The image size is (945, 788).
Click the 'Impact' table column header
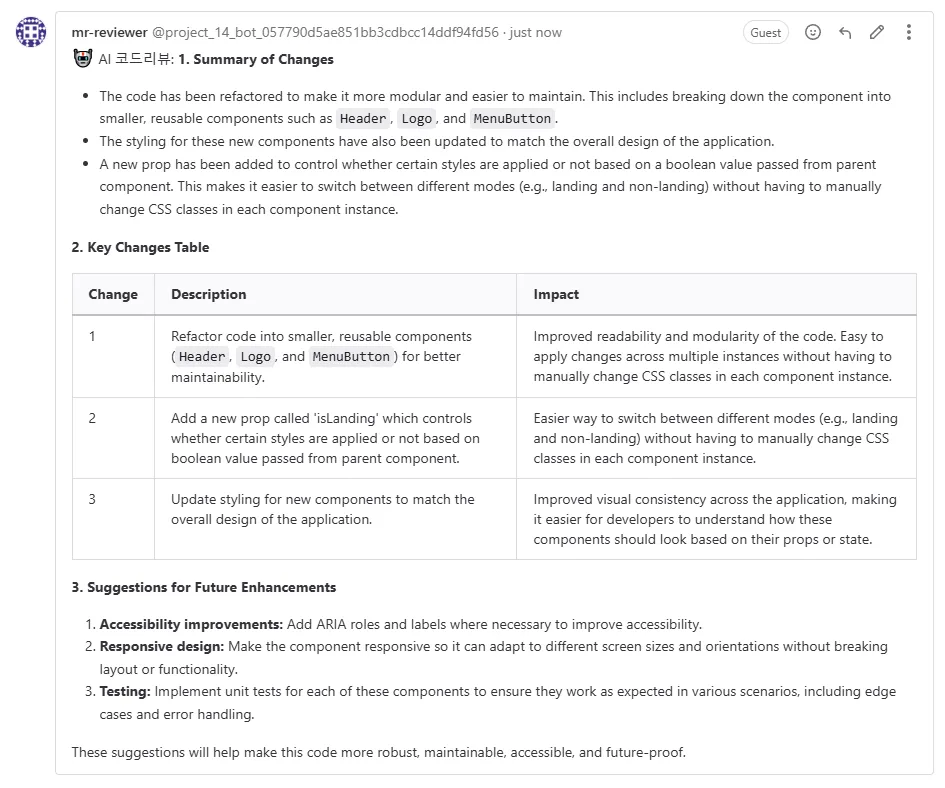coord(556,294)
